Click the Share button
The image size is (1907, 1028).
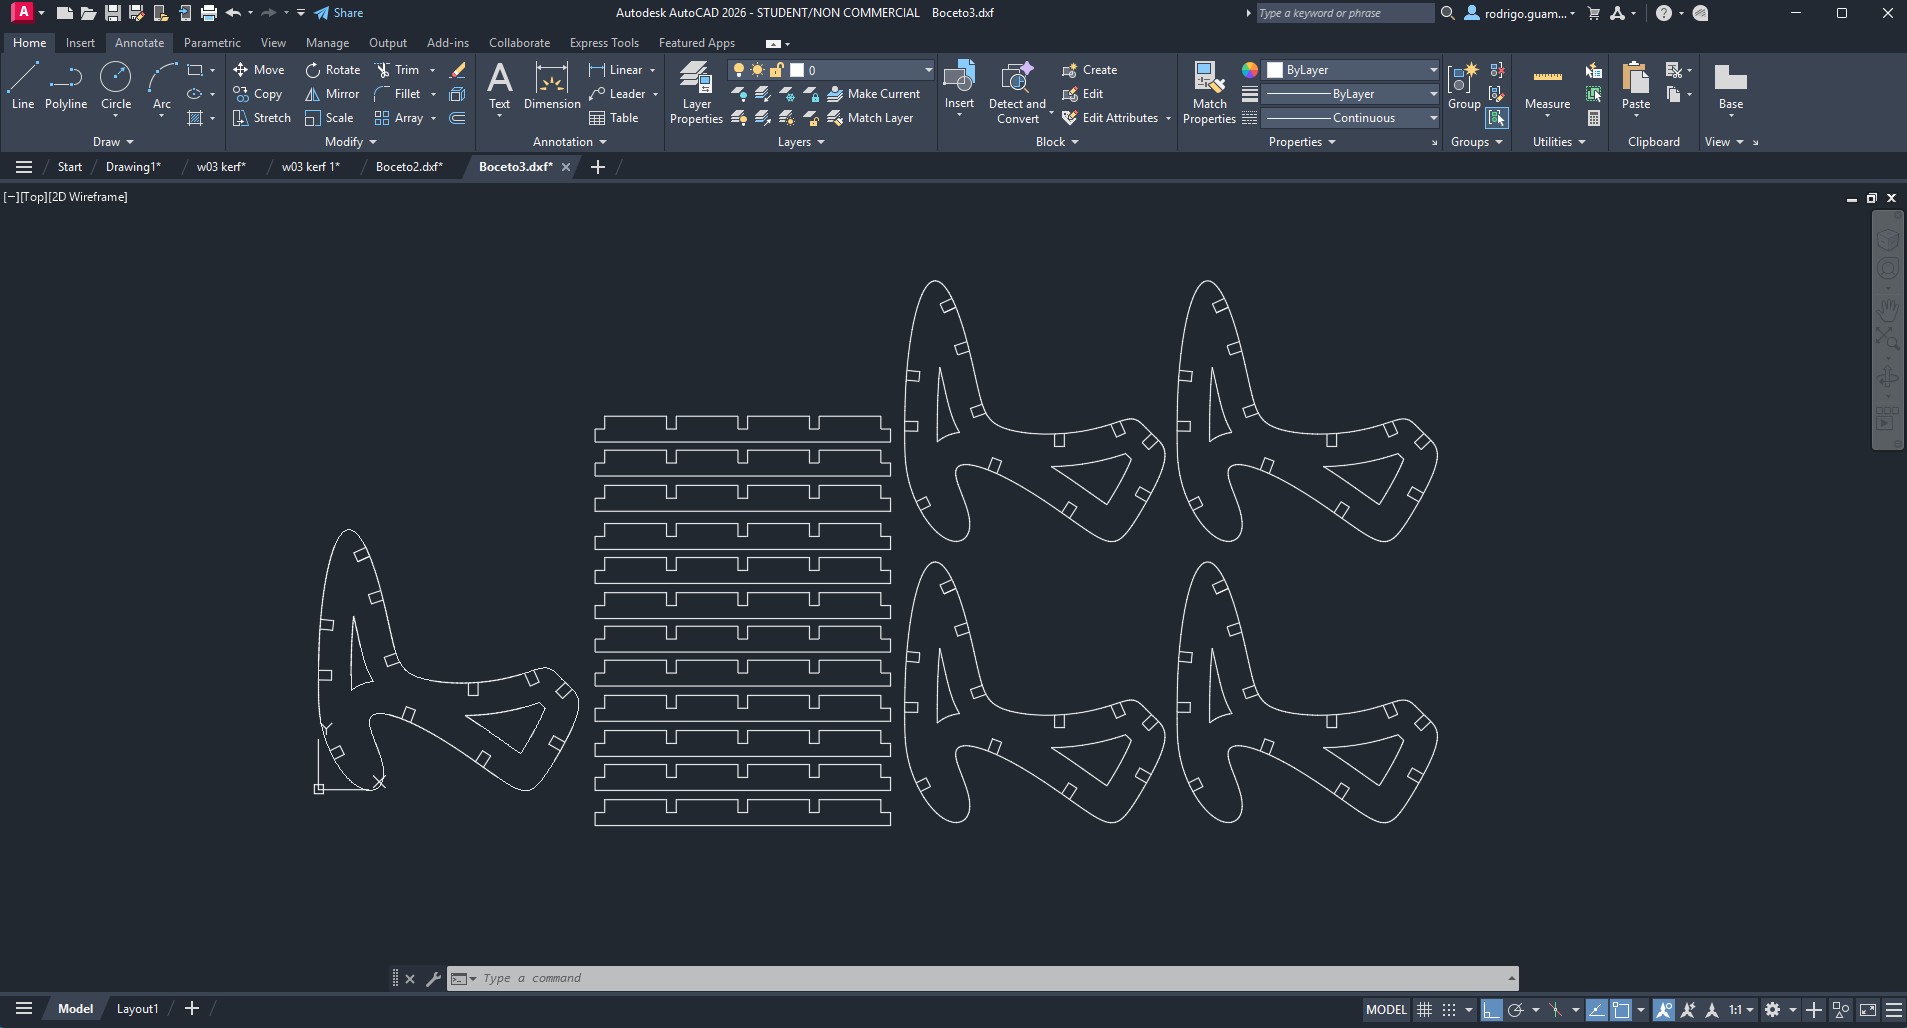(x=339, y=13)
